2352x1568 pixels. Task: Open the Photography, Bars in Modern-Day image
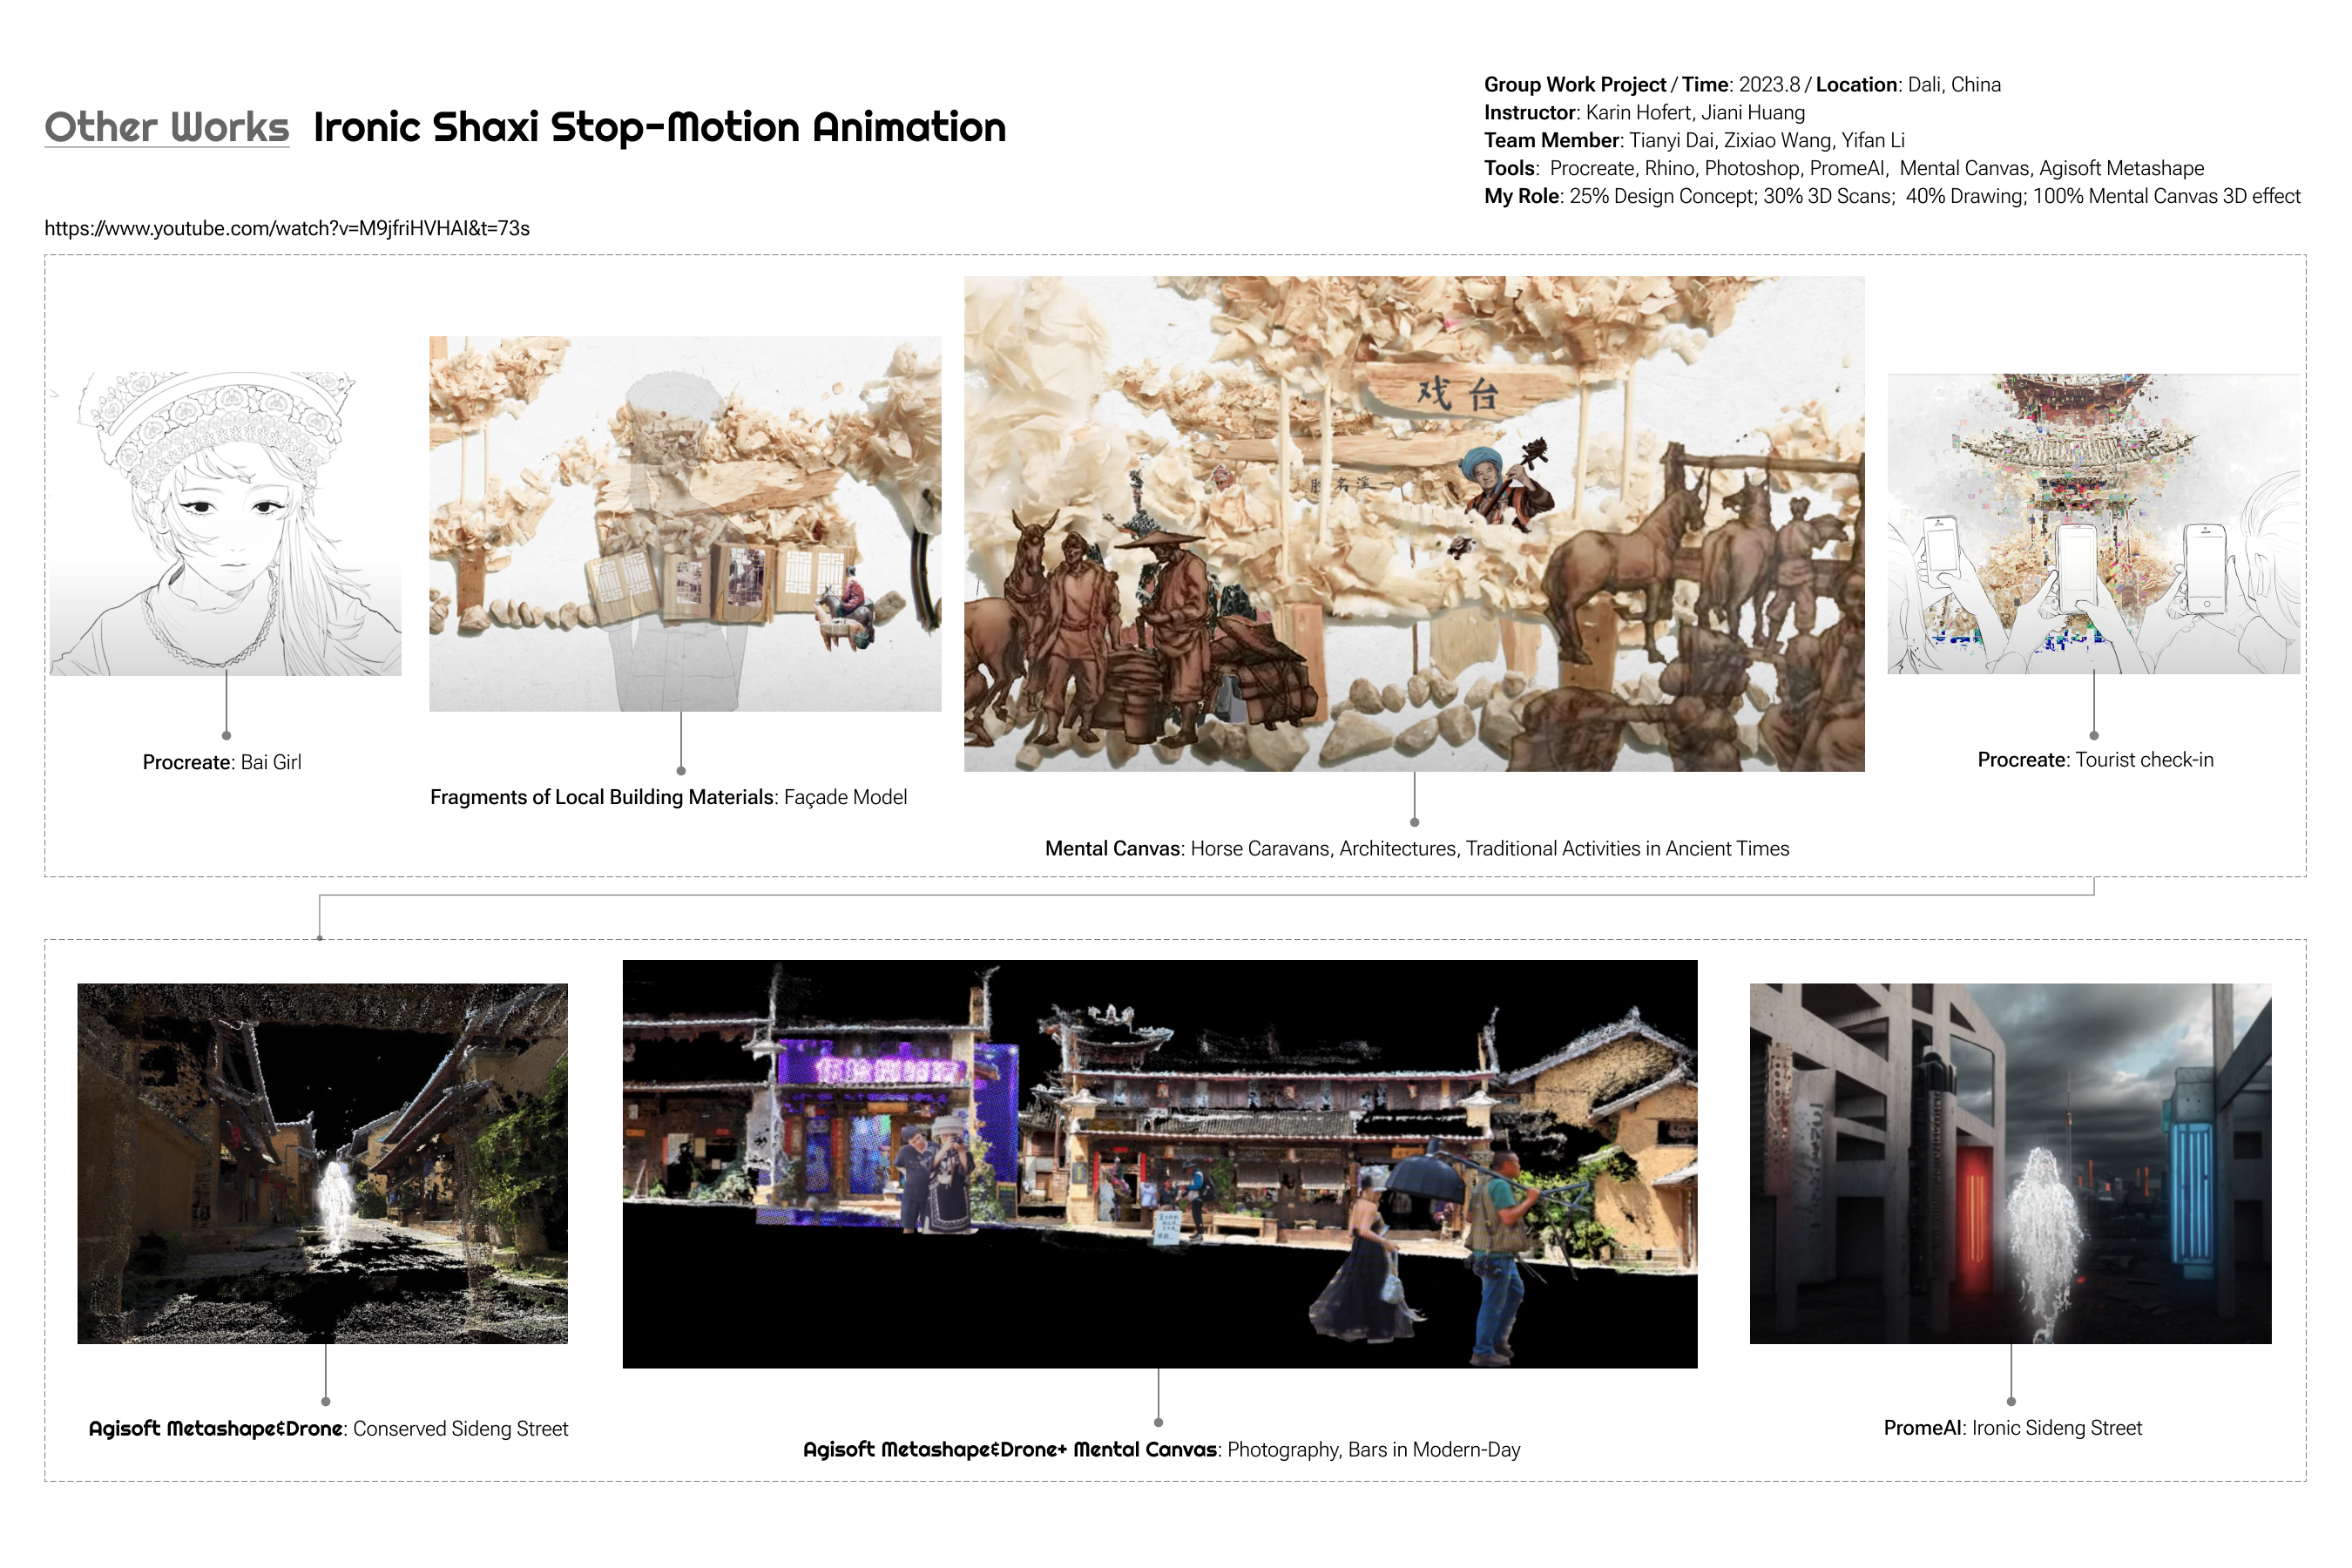1160,1164
